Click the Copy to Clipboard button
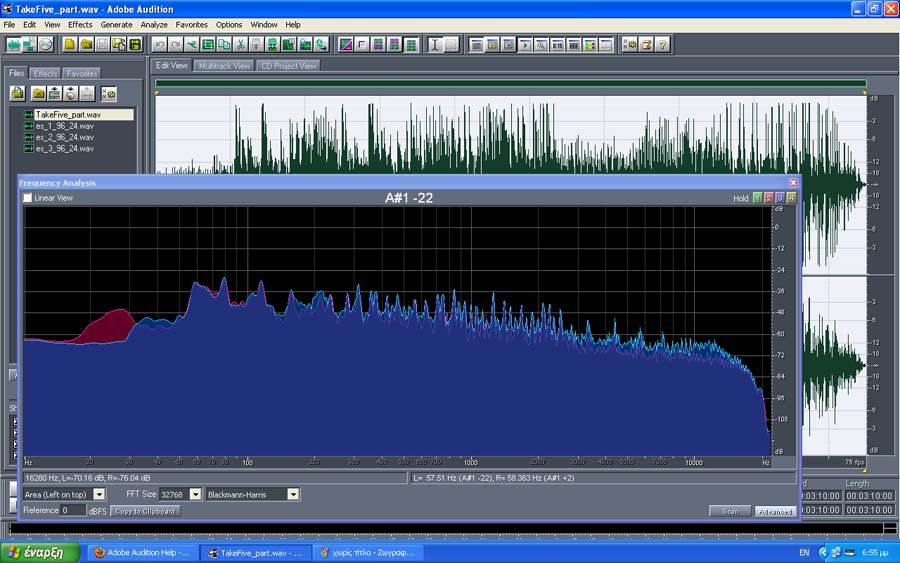The image size is (900, 563). (x=145, y=511)
